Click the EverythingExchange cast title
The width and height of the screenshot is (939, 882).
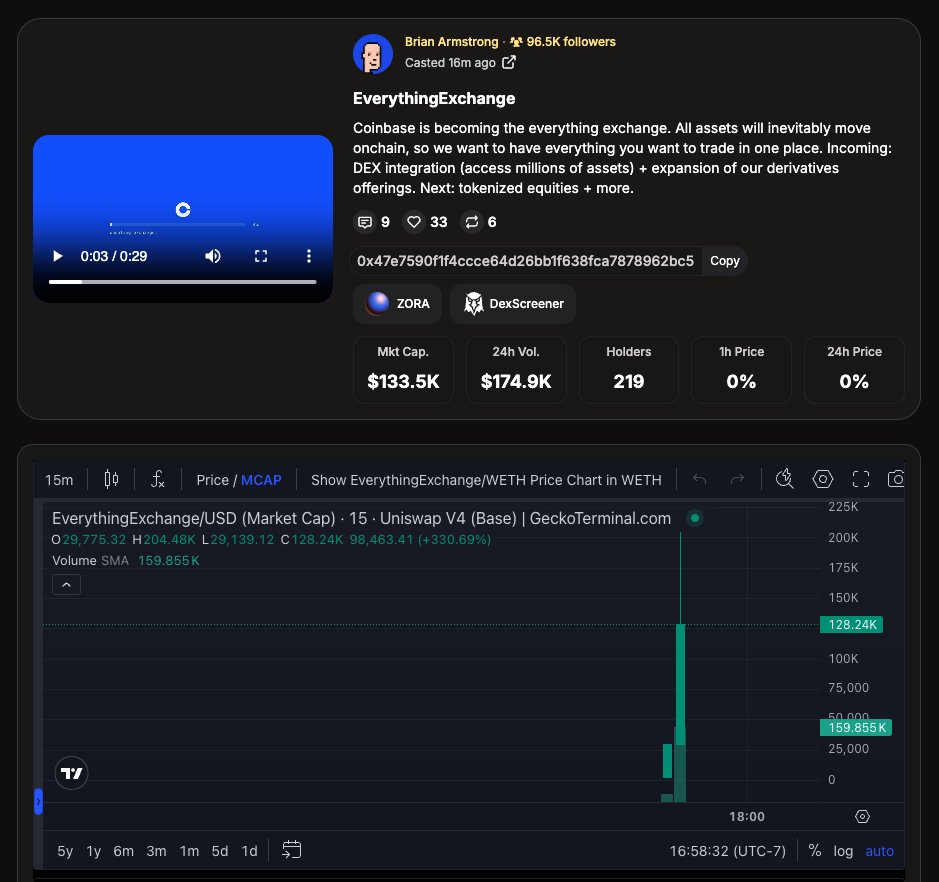434,98
